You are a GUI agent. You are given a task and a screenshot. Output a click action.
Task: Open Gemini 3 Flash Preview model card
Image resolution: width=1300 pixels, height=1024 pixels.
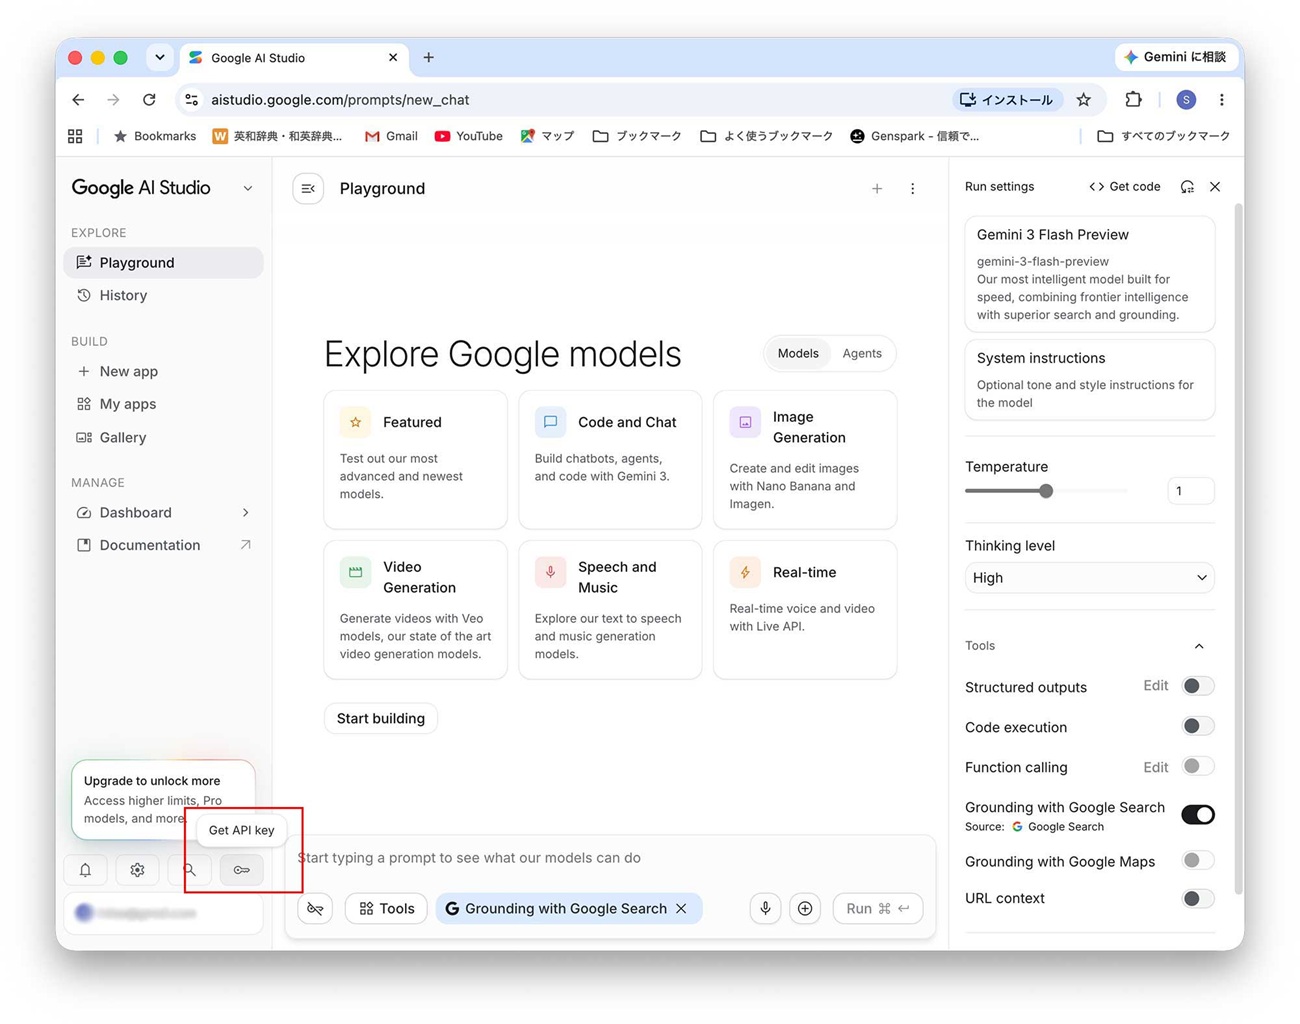pos(1090,274)
